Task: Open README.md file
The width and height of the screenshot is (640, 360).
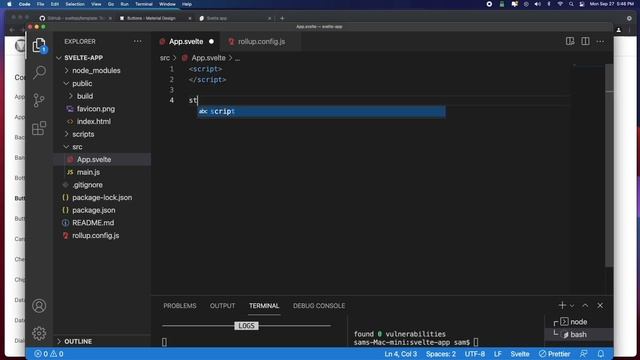Action: pos(93,222)
